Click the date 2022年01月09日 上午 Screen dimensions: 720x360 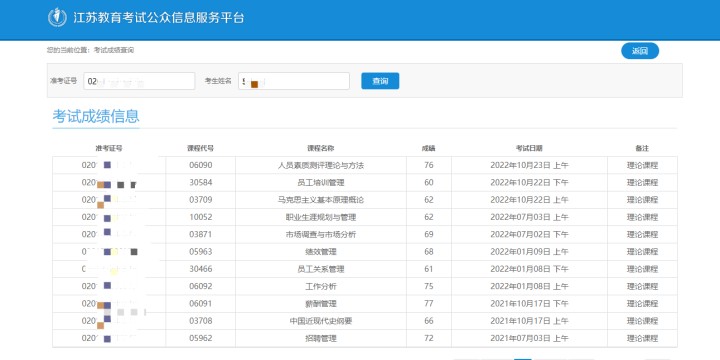click(x=529, y=252)
